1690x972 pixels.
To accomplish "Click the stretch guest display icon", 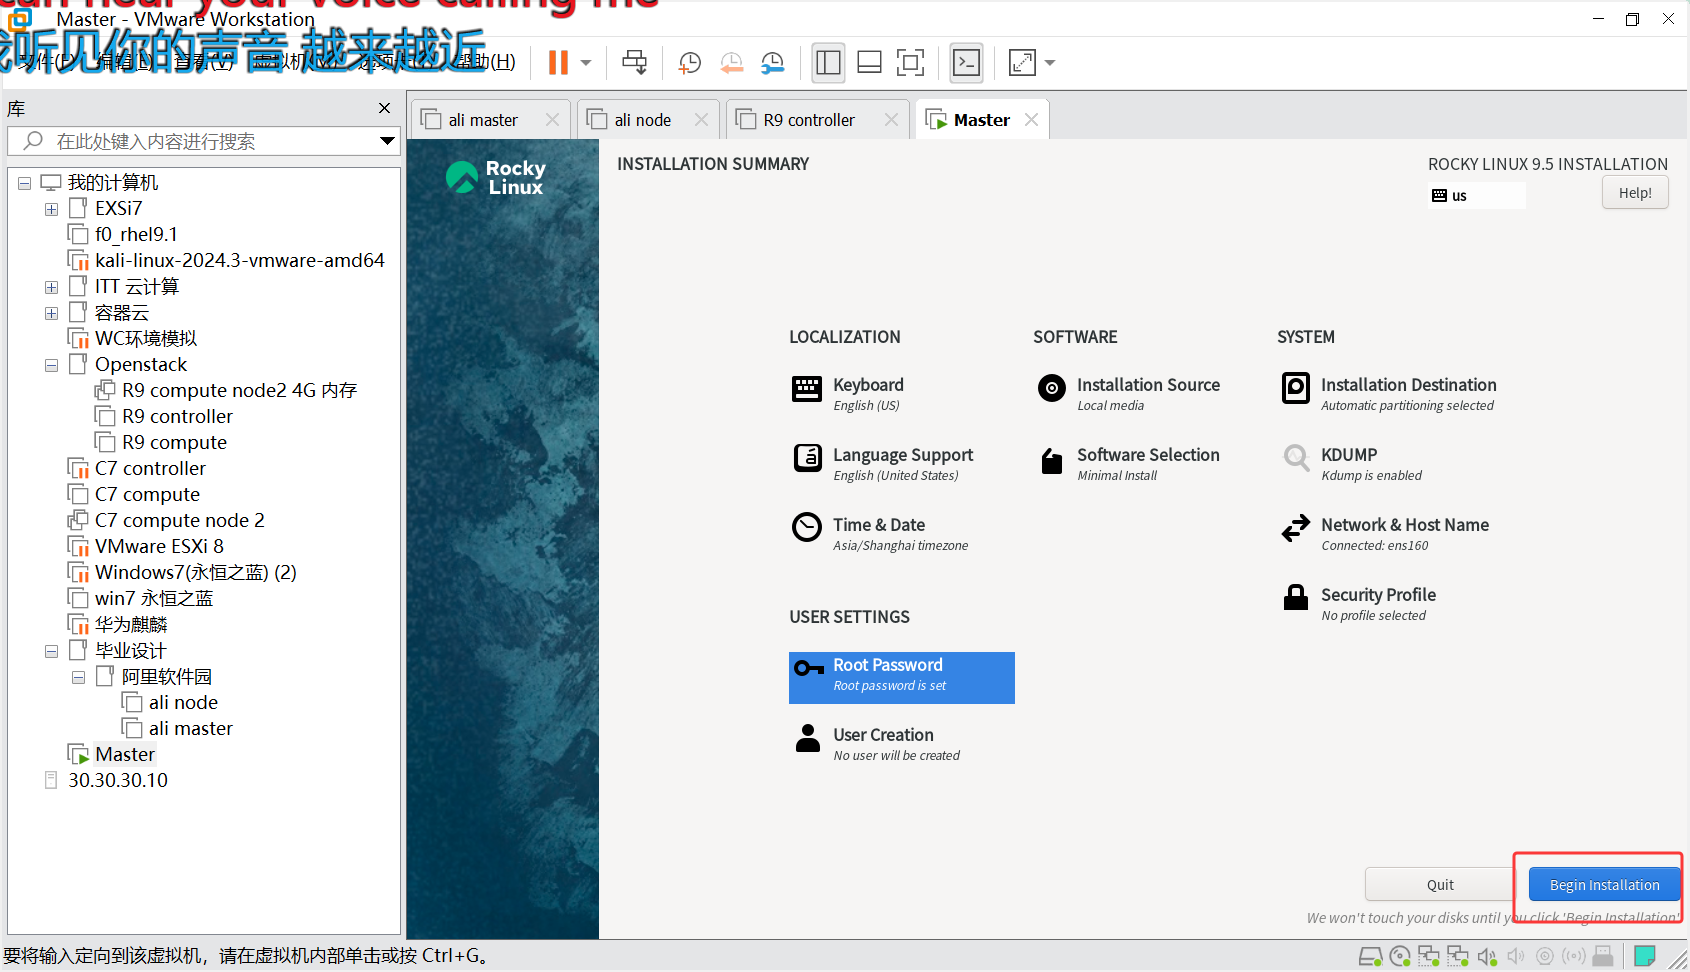I will coord(1022,63).
